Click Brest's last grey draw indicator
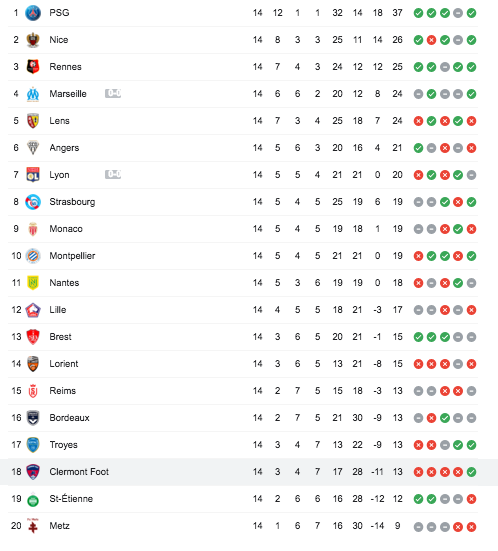 pyautogui.click(x=471, y=337)
